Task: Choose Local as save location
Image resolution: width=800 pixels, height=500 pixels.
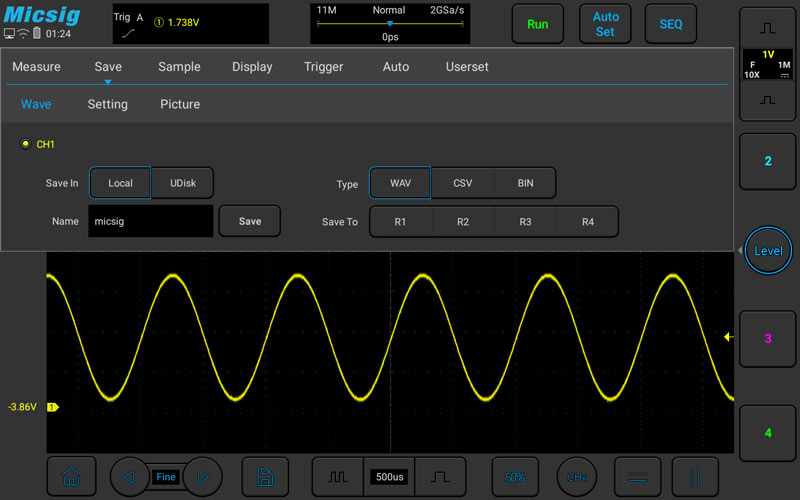Action: pyautogui.click(x=120, y=183)
